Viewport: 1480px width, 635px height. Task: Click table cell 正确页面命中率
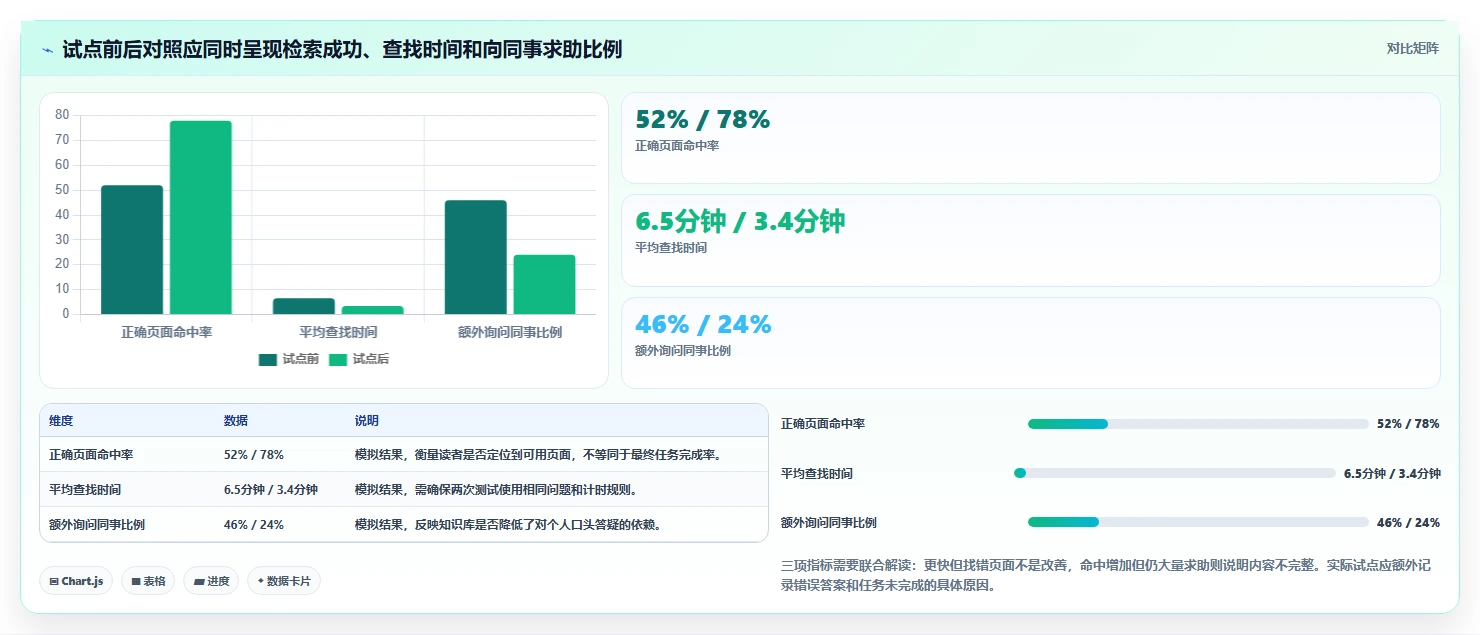point(91,455)
